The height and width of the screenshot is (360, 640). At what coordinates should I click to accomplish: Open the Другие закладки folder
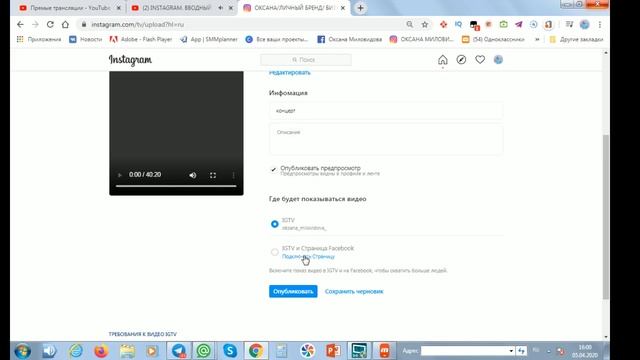pos(576,39)
